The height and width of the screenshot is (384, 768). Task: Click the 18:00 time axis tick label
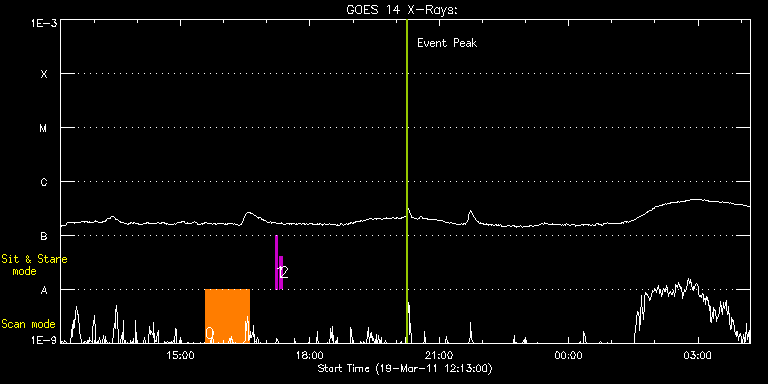pyautogui.click(x=311, y=354)
